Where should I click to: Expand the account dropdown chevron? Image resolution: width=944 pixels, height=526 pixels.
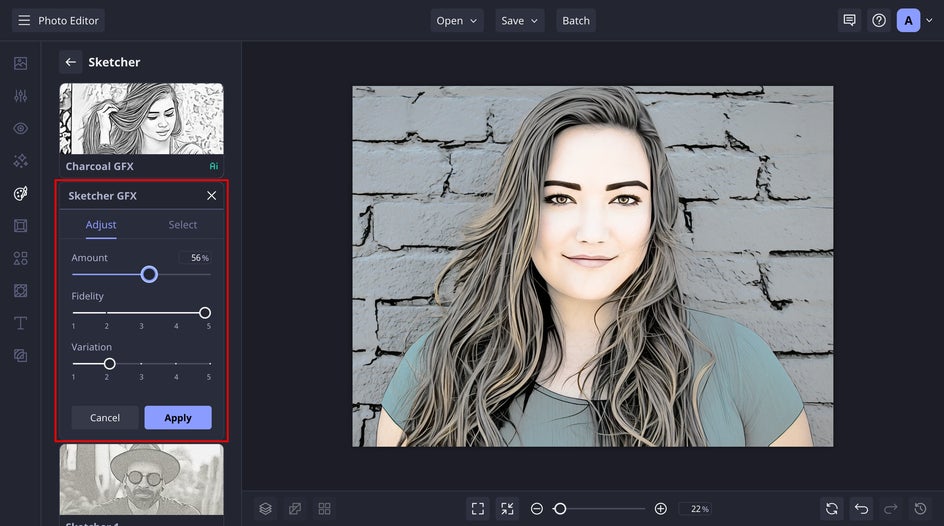coord(929,20)
